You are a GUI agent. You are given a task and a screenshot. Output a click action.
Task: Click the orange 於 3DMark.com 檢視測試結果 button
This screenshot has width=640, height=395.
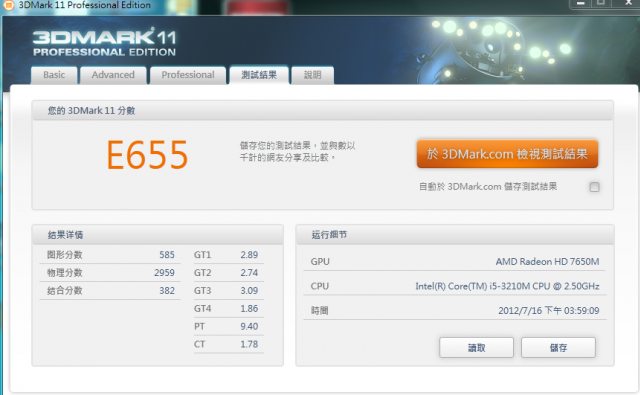(507, 154)
